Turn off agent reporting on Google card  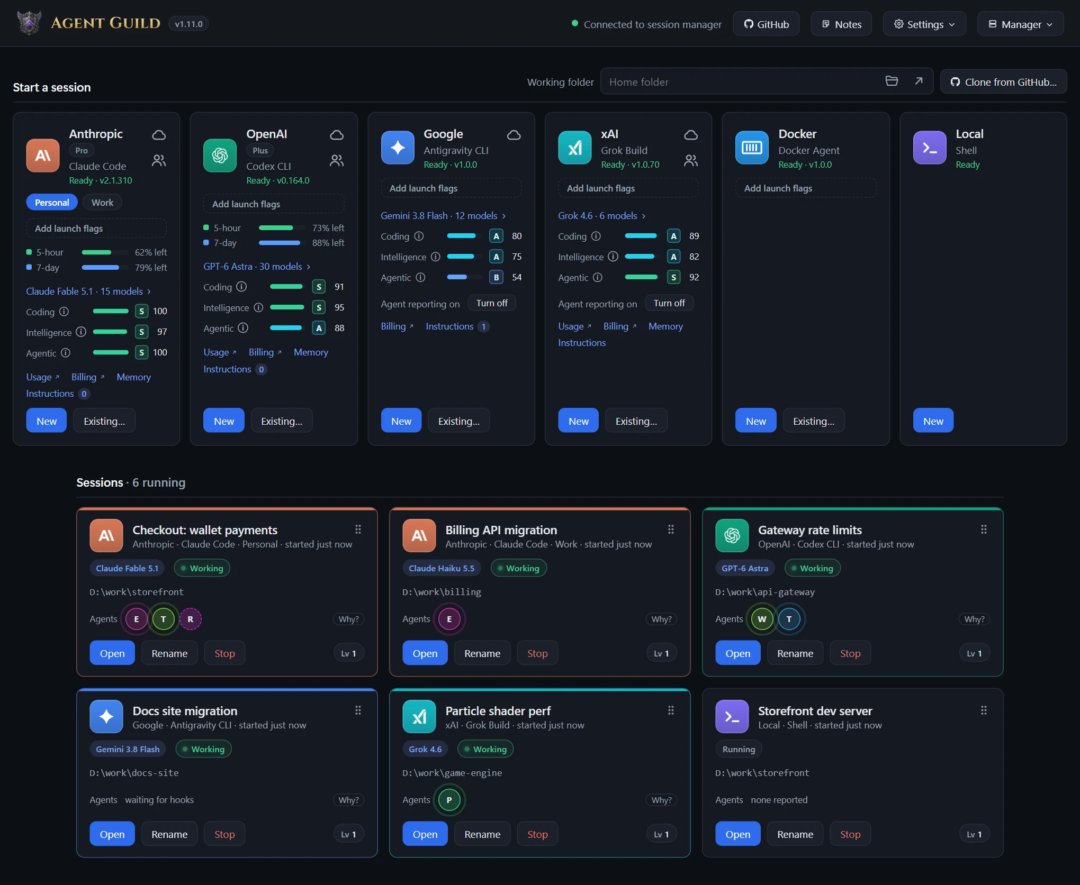click(x=492, y=303)
